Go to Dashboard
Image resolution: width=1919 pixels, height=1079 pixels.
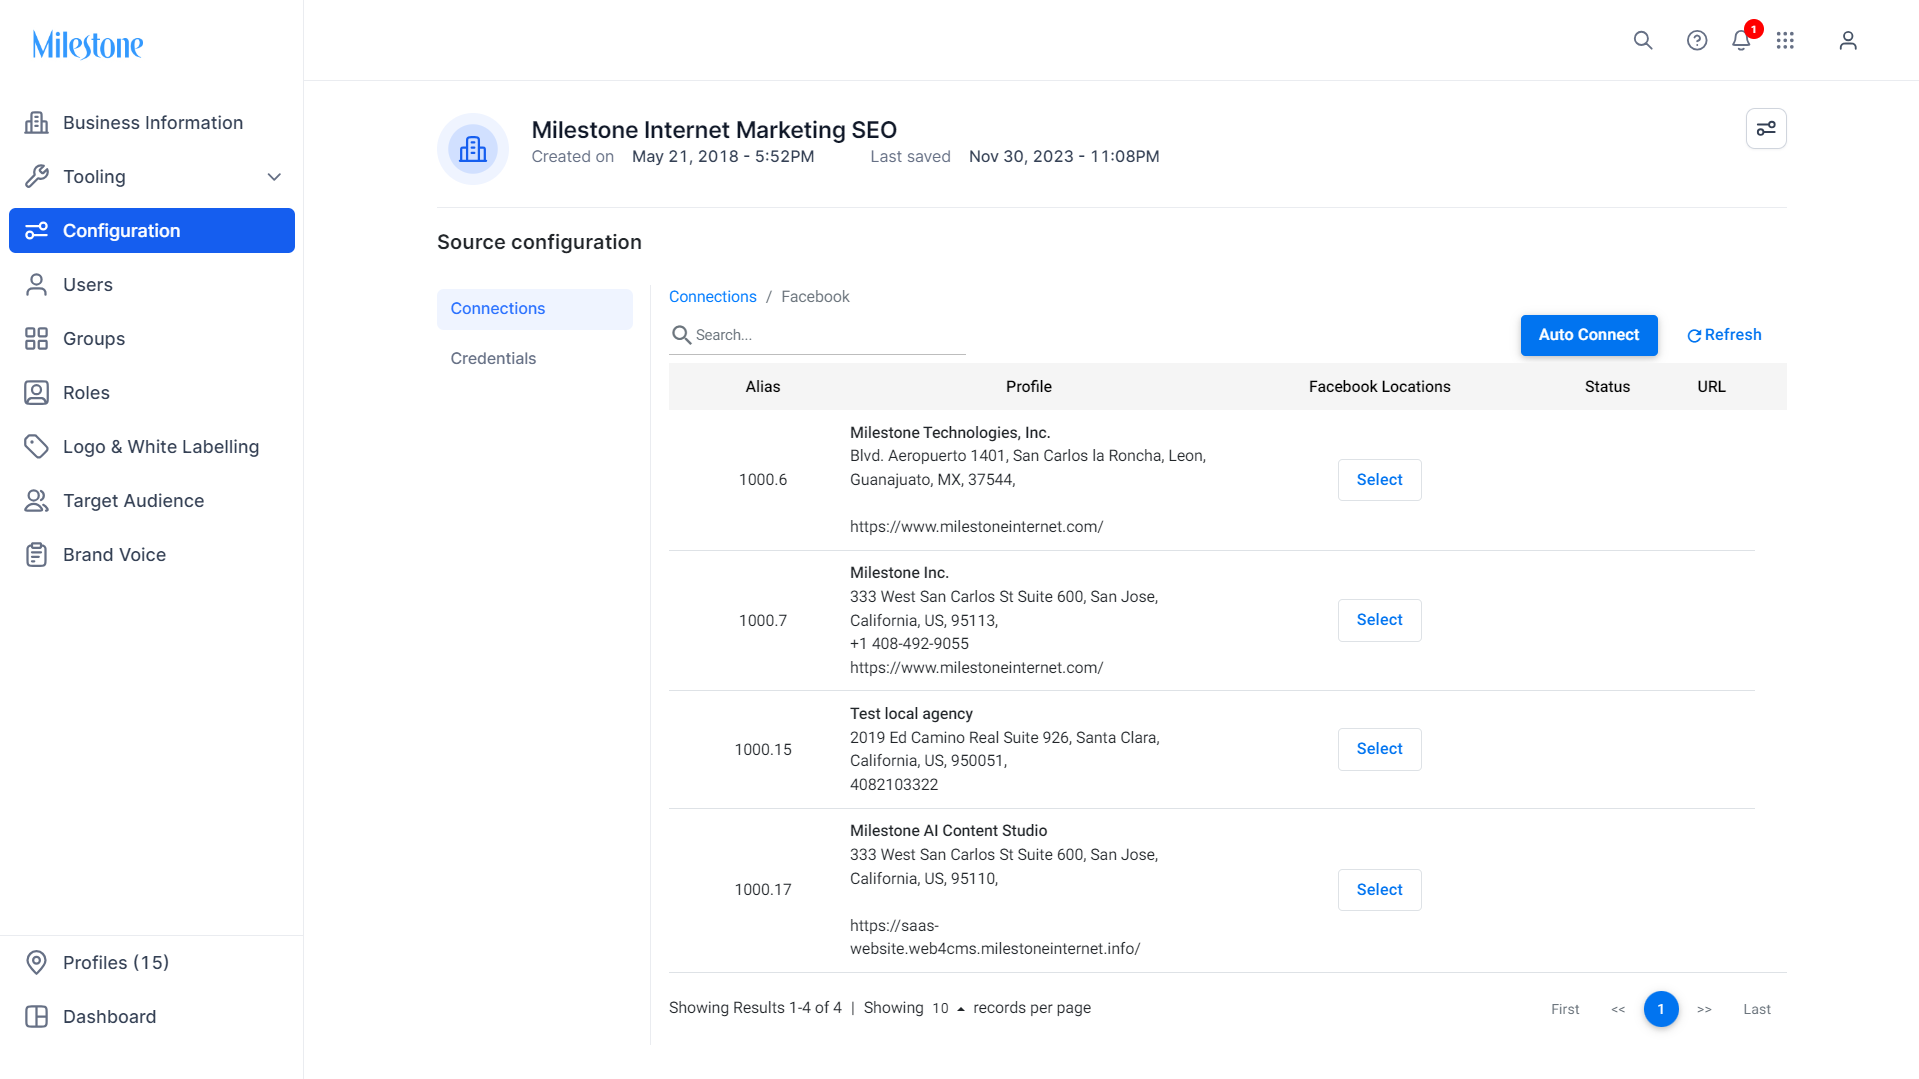click(152, 1017)
